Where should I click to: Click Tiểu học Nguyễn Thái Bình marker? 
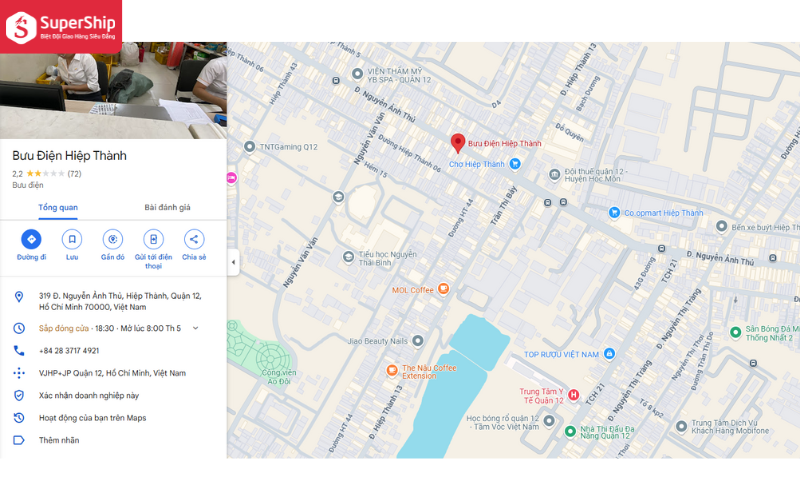point(348,257)
